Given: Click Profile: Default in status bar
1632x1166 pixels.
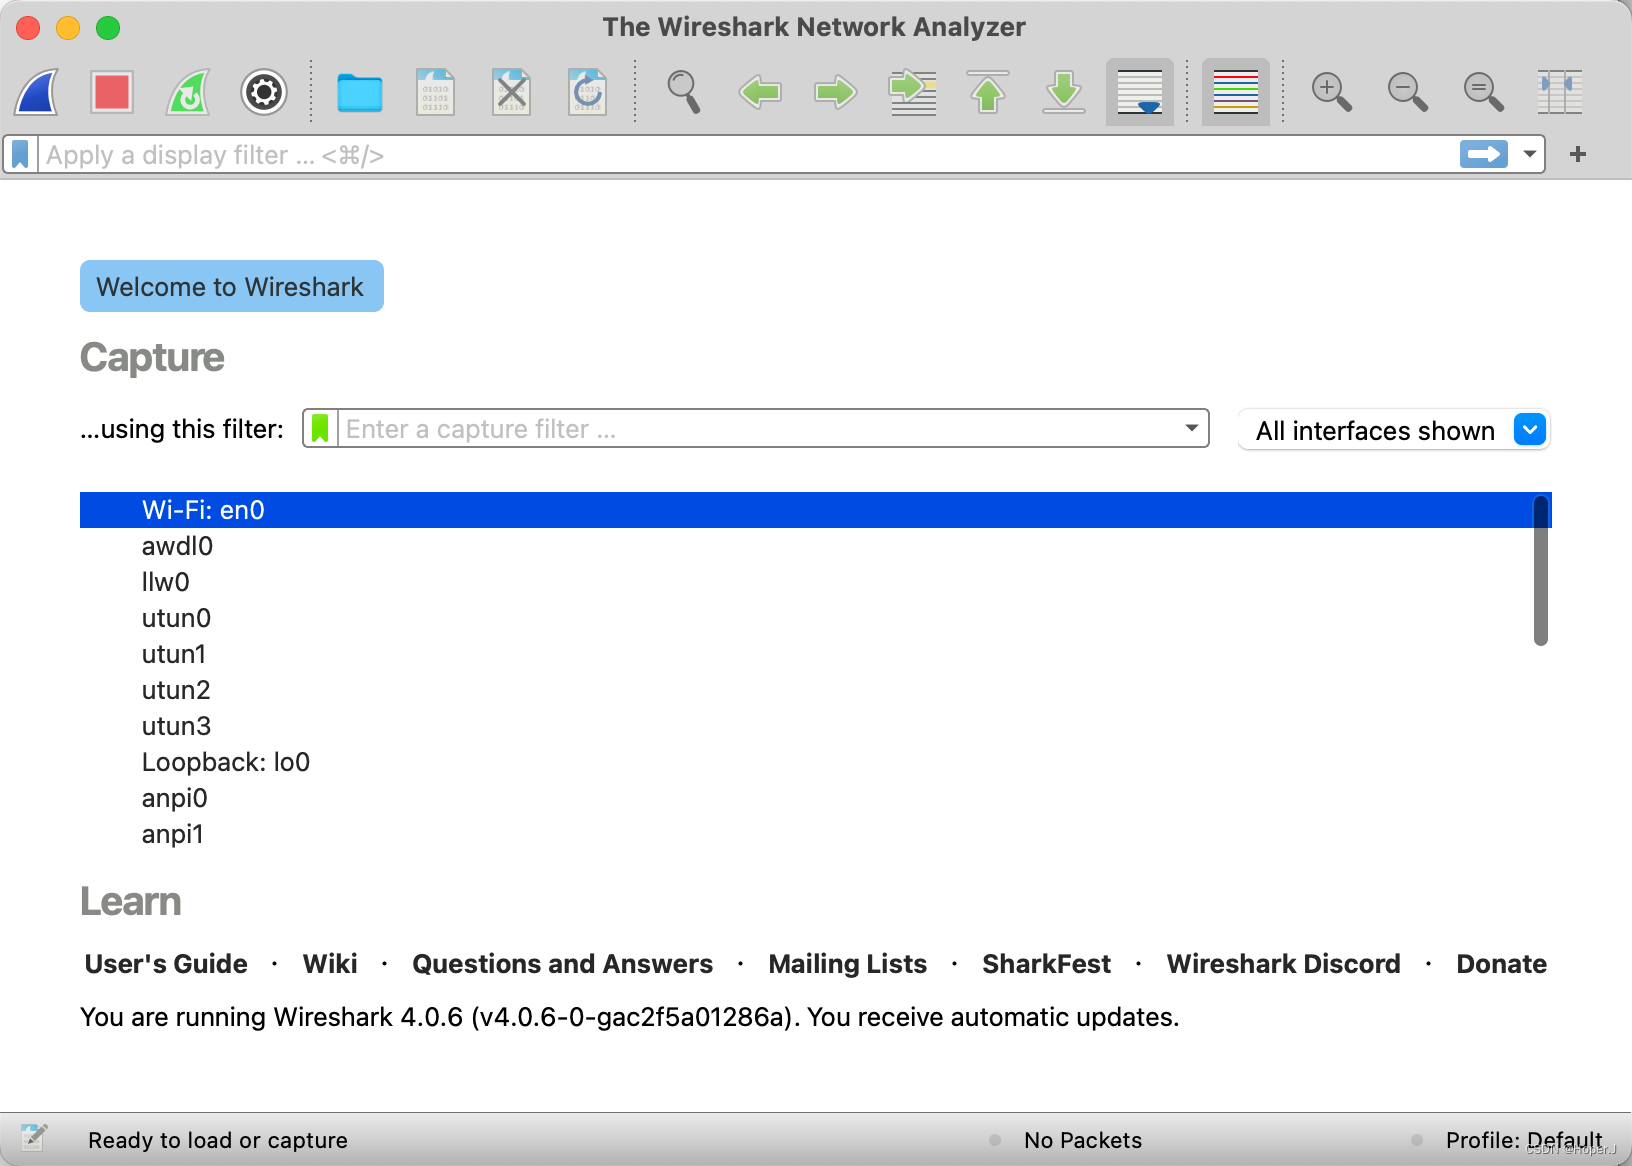Looking at the screenshot, I should [x=1524, y=1140].
